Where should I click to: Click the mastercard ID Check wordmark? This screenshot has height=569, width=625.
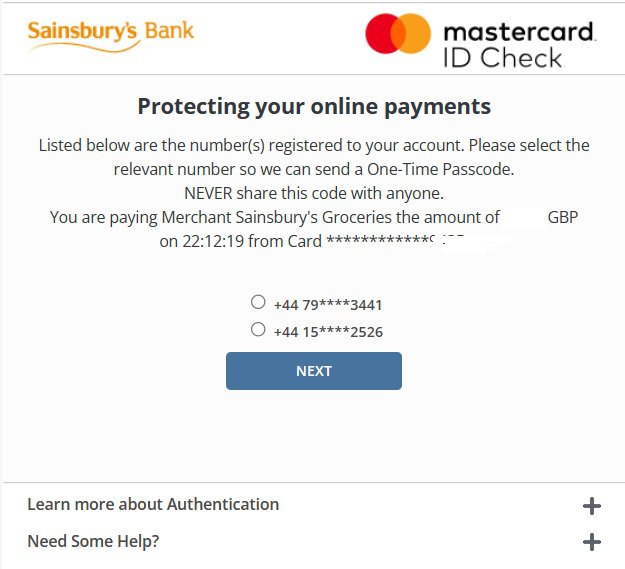pos(520,45)
